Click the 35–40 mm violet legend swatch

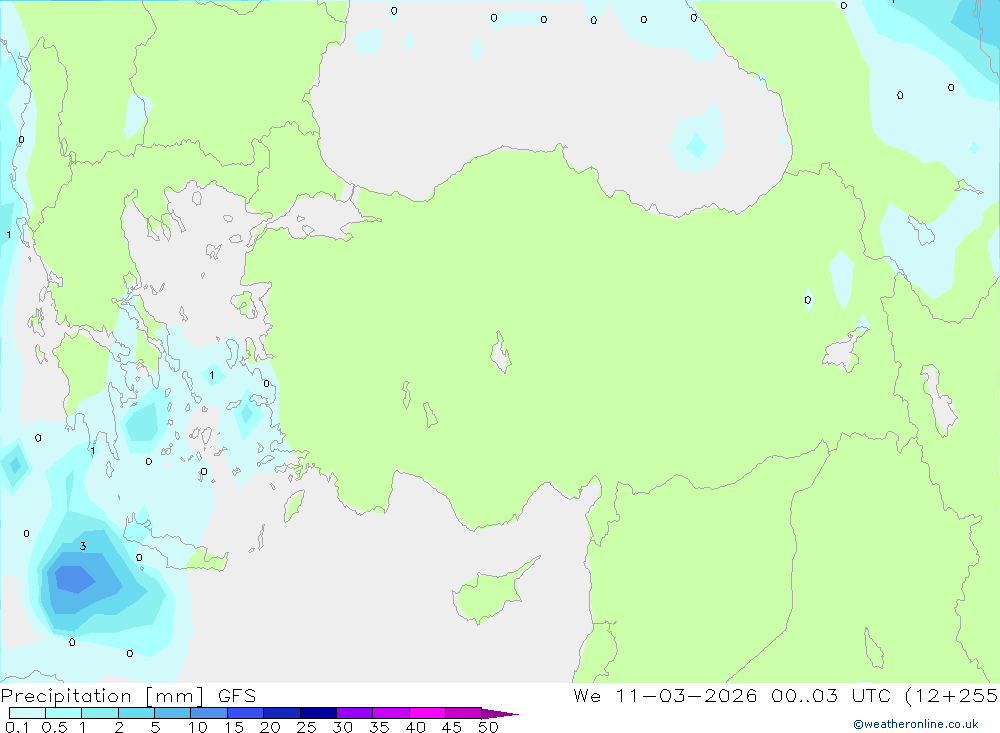390,713
